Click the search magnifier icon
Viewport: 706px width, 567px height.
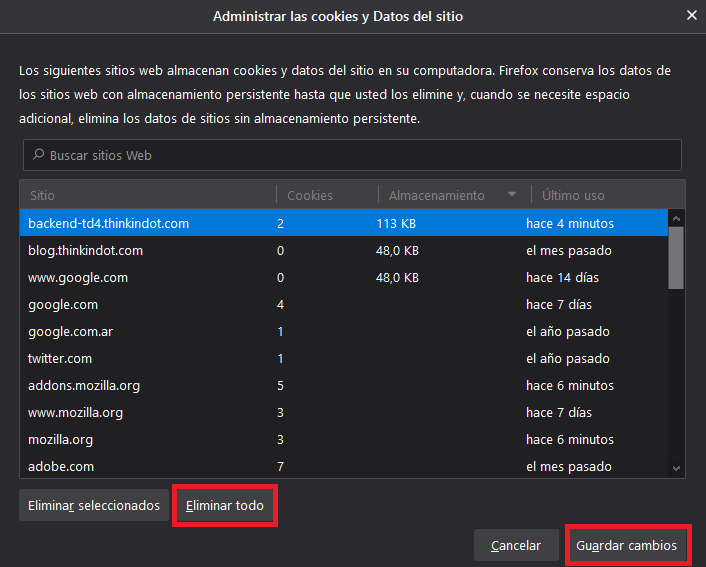(38, 156)
